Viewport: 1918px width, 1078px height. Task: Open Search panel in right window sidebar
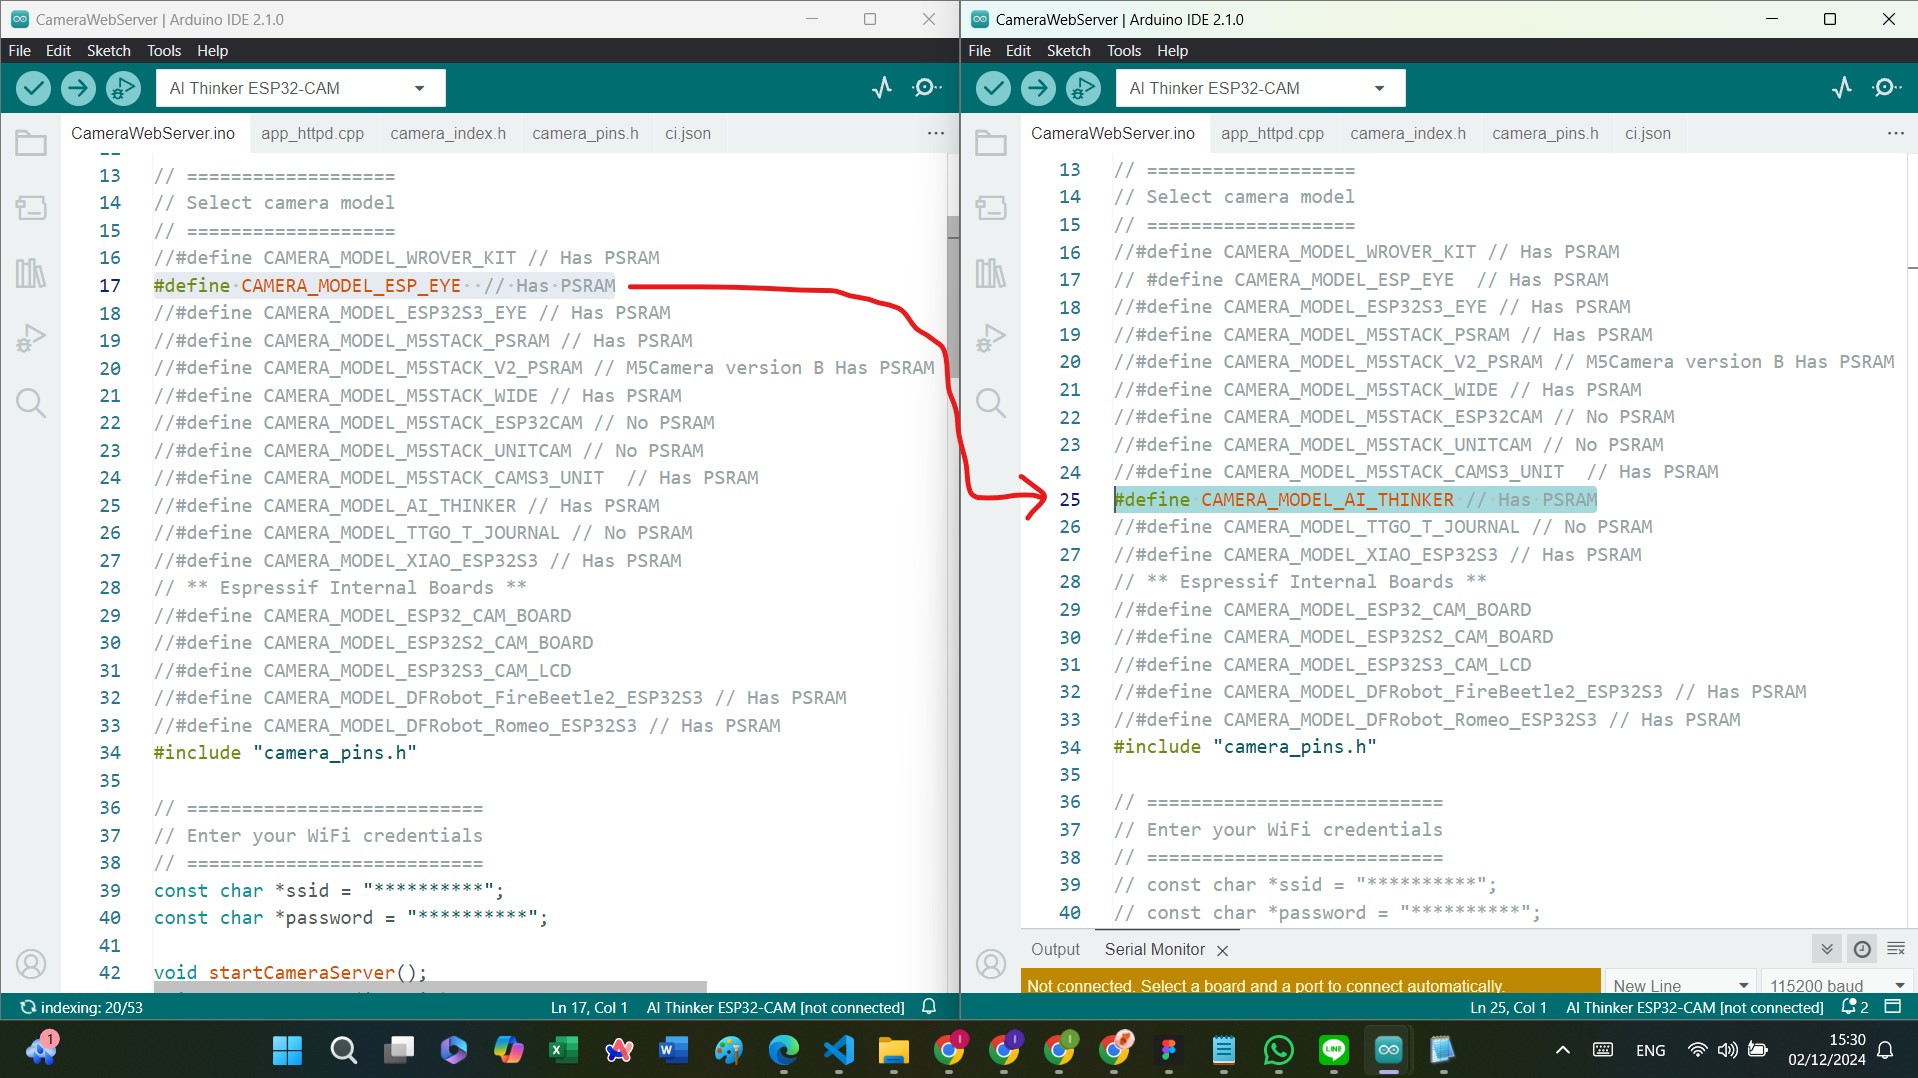[991, 402]
